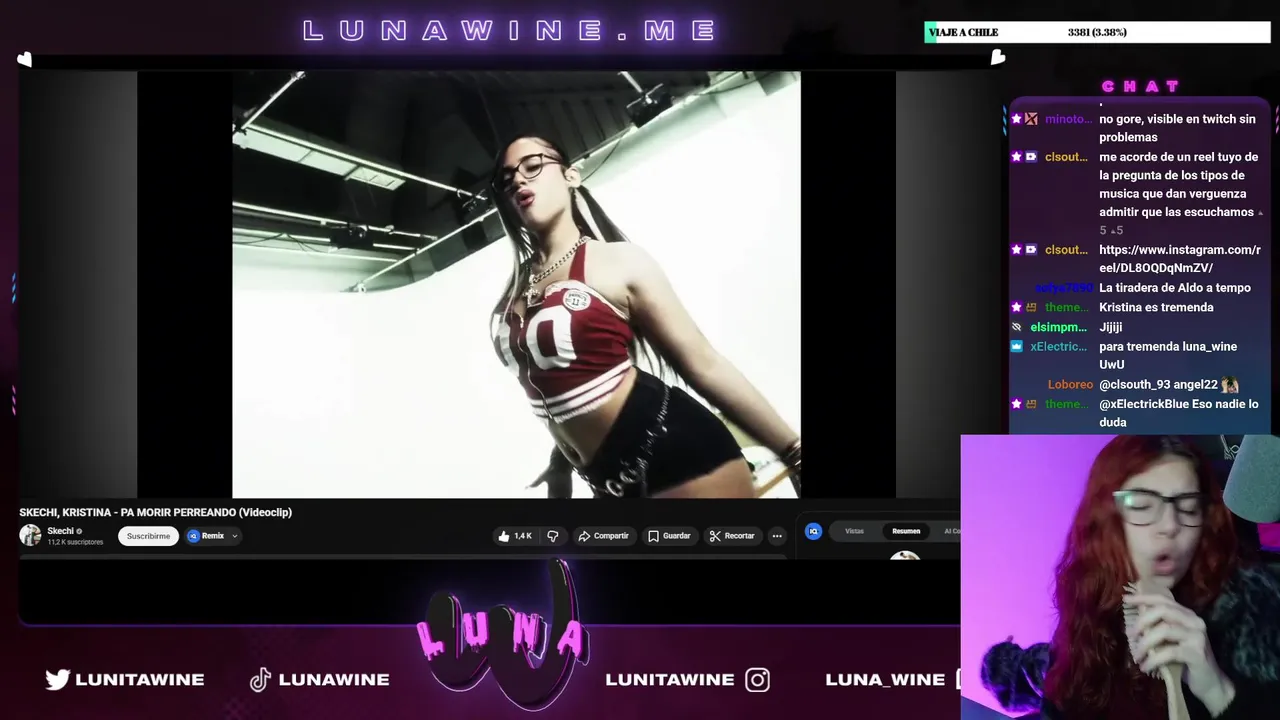The width and height of the screenshot is (1280, 720).
Task: Click chat user minoto's name
Action: tap(1068, 119)
